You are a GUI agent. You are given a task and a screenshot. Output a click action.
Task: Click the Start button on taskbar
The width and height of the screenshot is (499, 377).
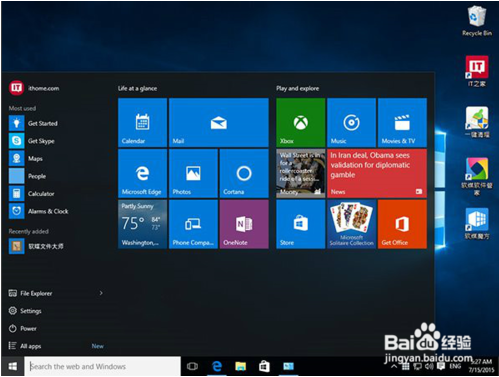pos(13,366)
